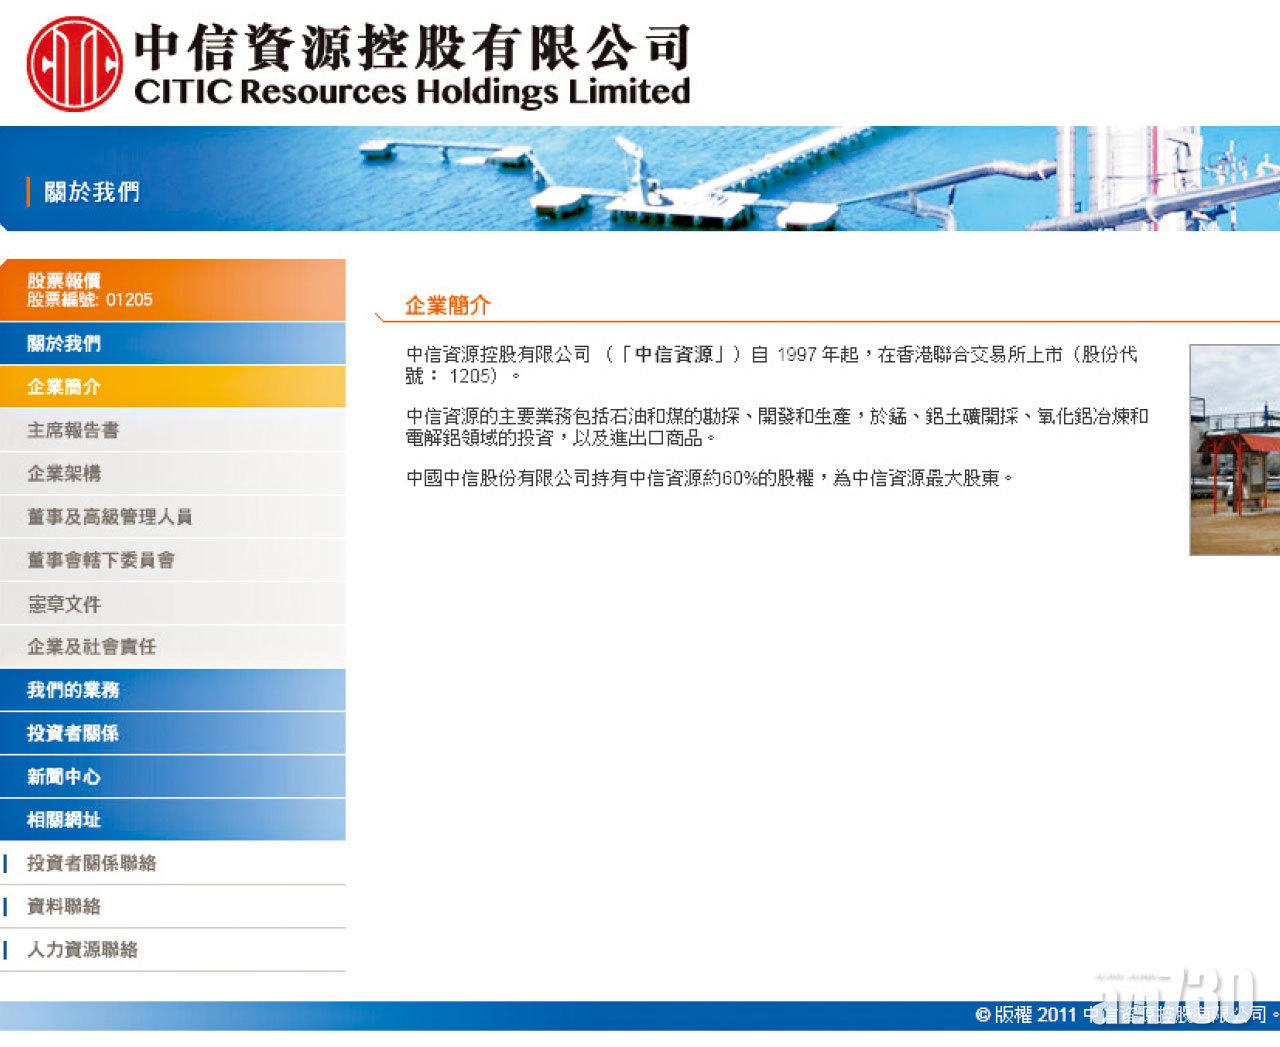Go to 新聞中心
The width and height of the screenshot is (1280, 1047).
(173, 776)
